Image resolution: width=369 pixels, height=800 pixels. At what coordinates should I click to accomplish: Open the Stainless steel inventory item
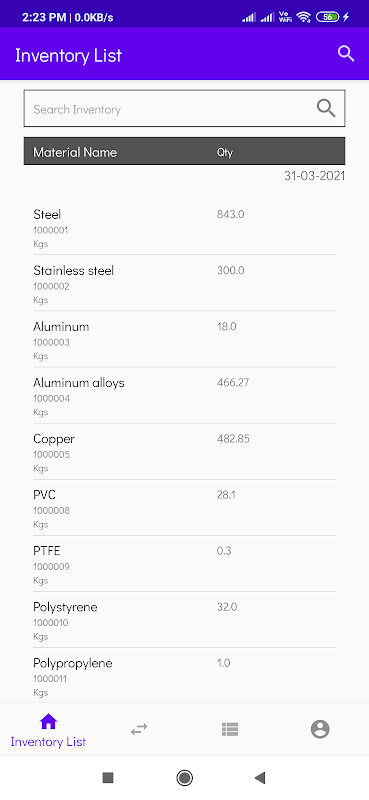[184, 283]
